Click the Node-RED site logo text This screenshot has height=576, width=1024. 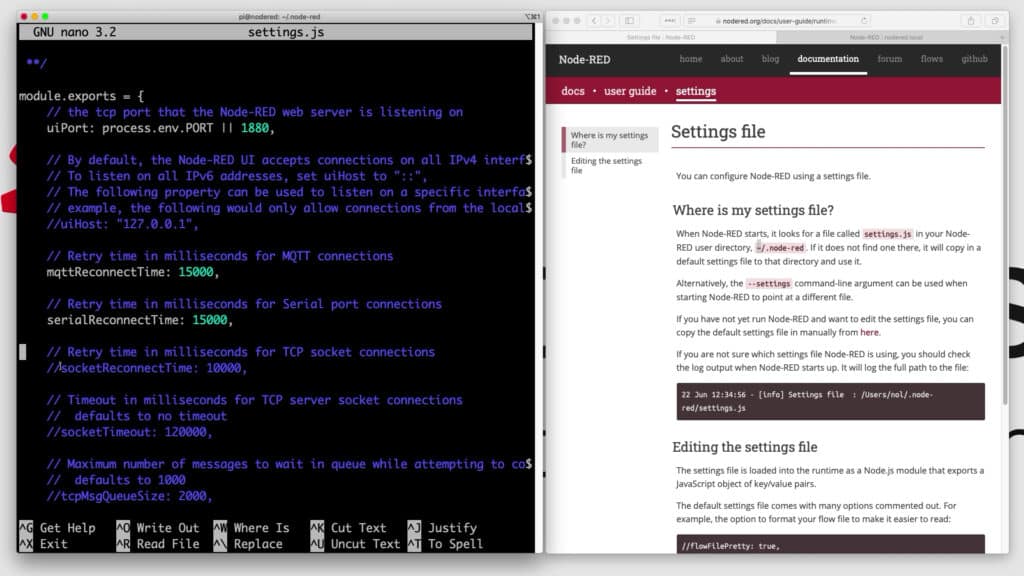584,59
